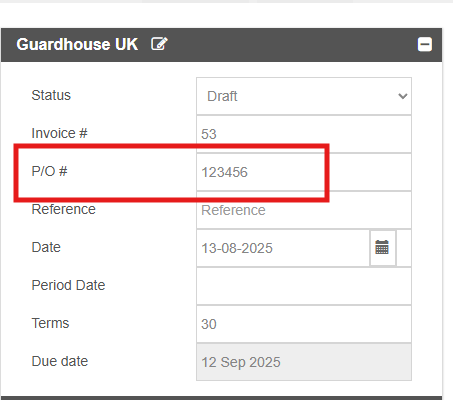Click the P/O # label text
The width and height of the screenshot is (453, 400).
pyautogui.click(x=49, y=171)
